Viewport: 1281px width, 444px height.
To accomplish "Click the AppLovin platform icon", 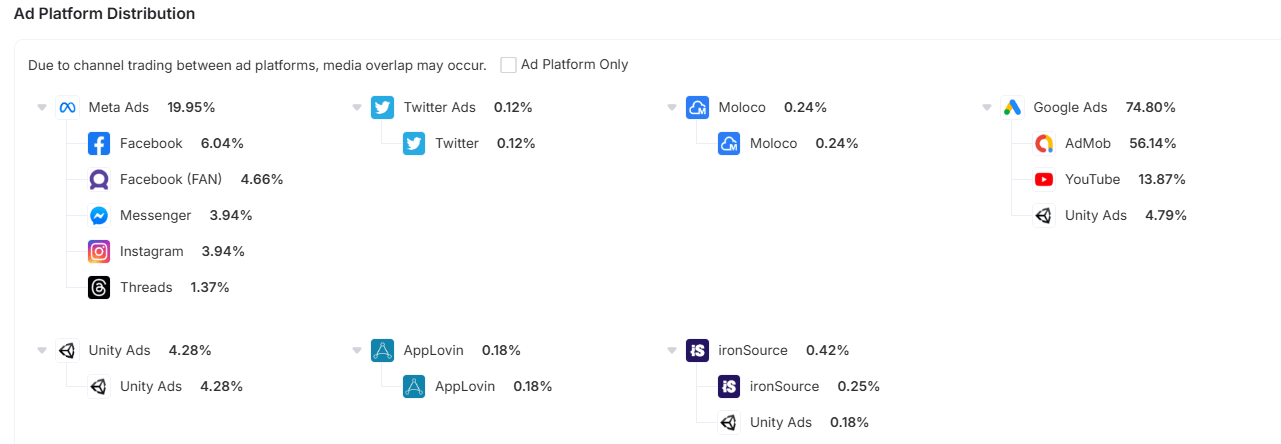I will point(382,350).
